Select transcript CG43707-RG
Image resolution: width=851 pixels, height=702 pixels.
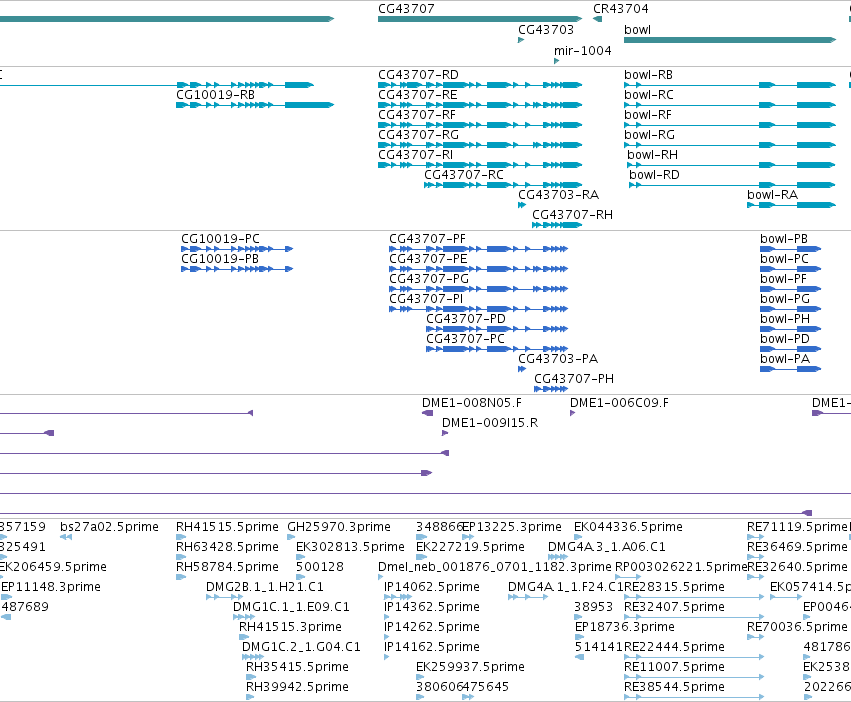(480, 145)
